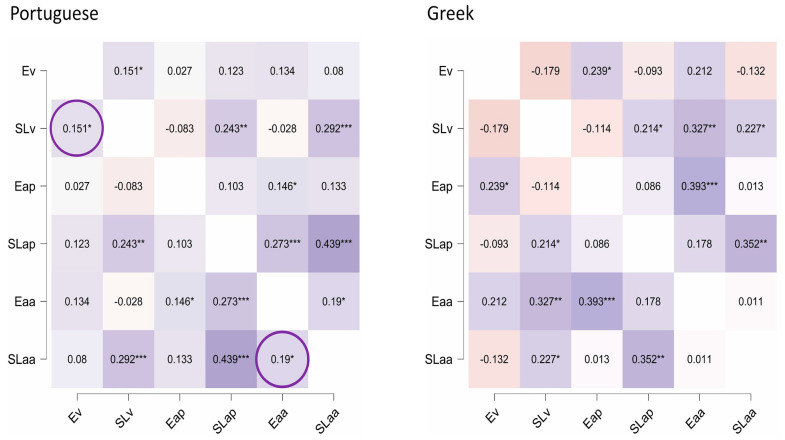
Task: Click the 0.011 cell in Greek SLaa row
Action: pyautogui.click(x=699, y=359)
